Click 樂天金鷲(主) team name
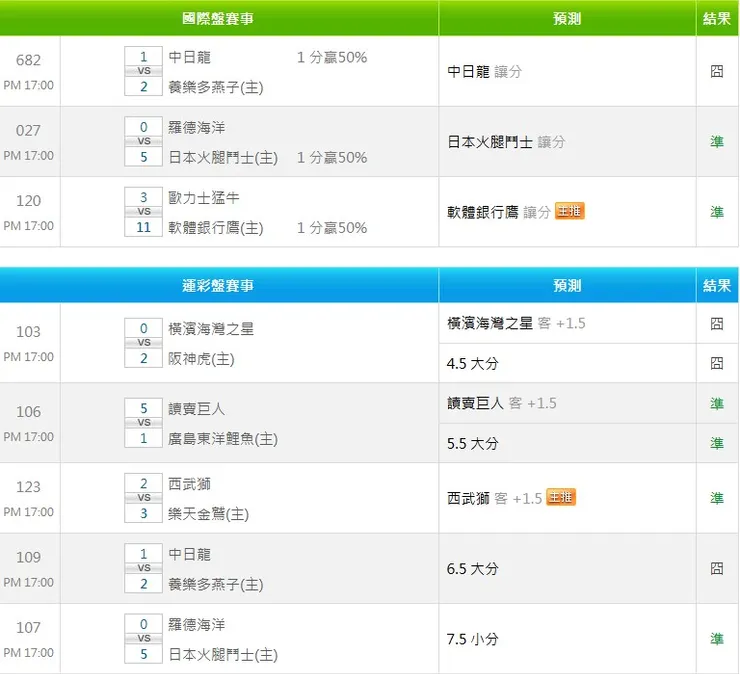This screenshot has height=674, width=740. [208, 514]
